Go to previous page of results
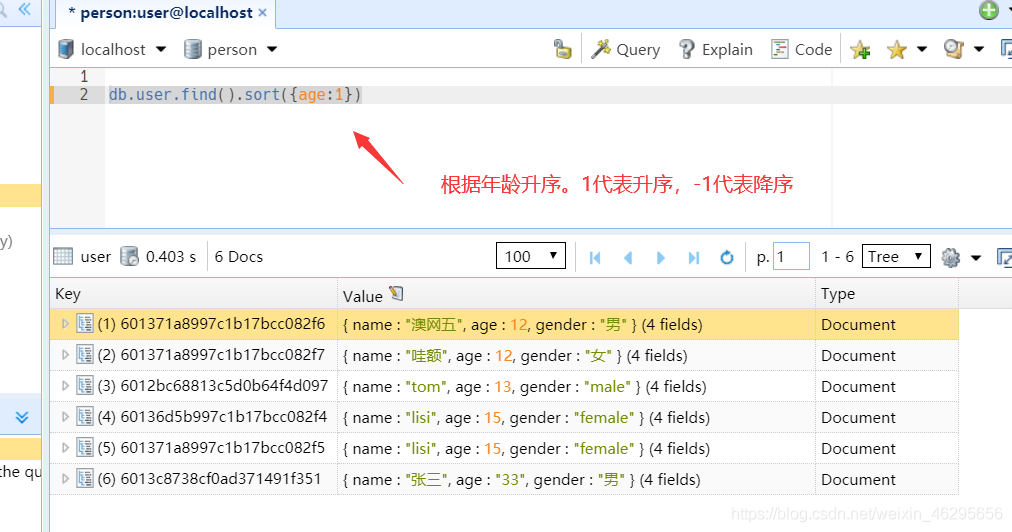 coord(628,258)
